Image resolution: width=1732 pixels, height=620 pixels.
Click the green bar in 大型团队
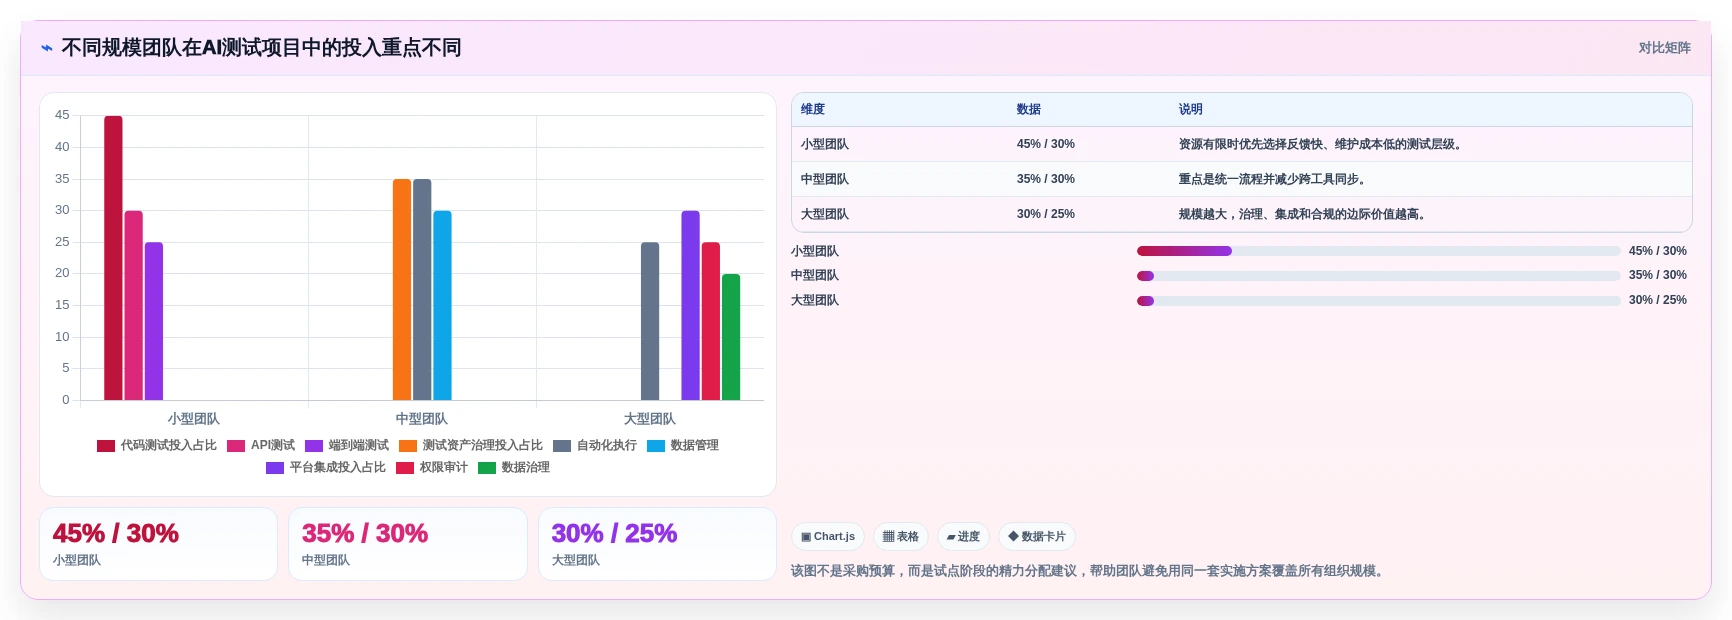point(731,337)
